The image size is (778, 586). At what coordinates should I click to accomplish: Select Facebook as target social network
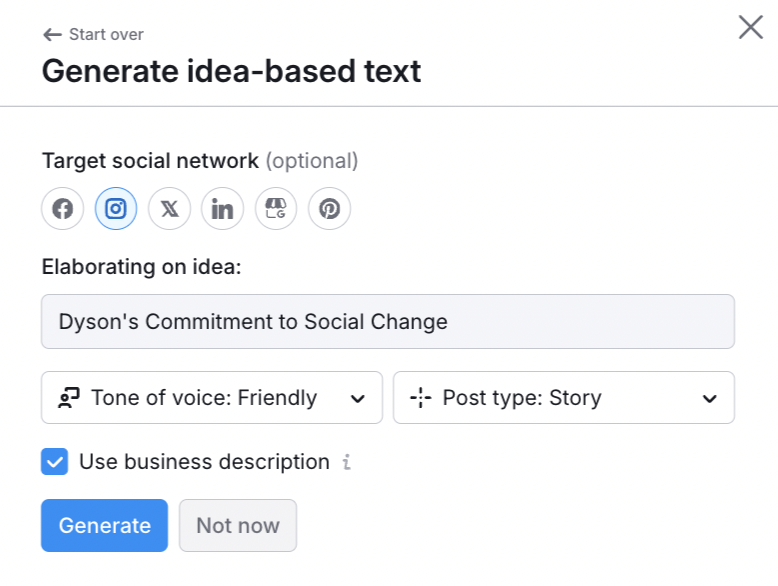click(x=62, y=209)
